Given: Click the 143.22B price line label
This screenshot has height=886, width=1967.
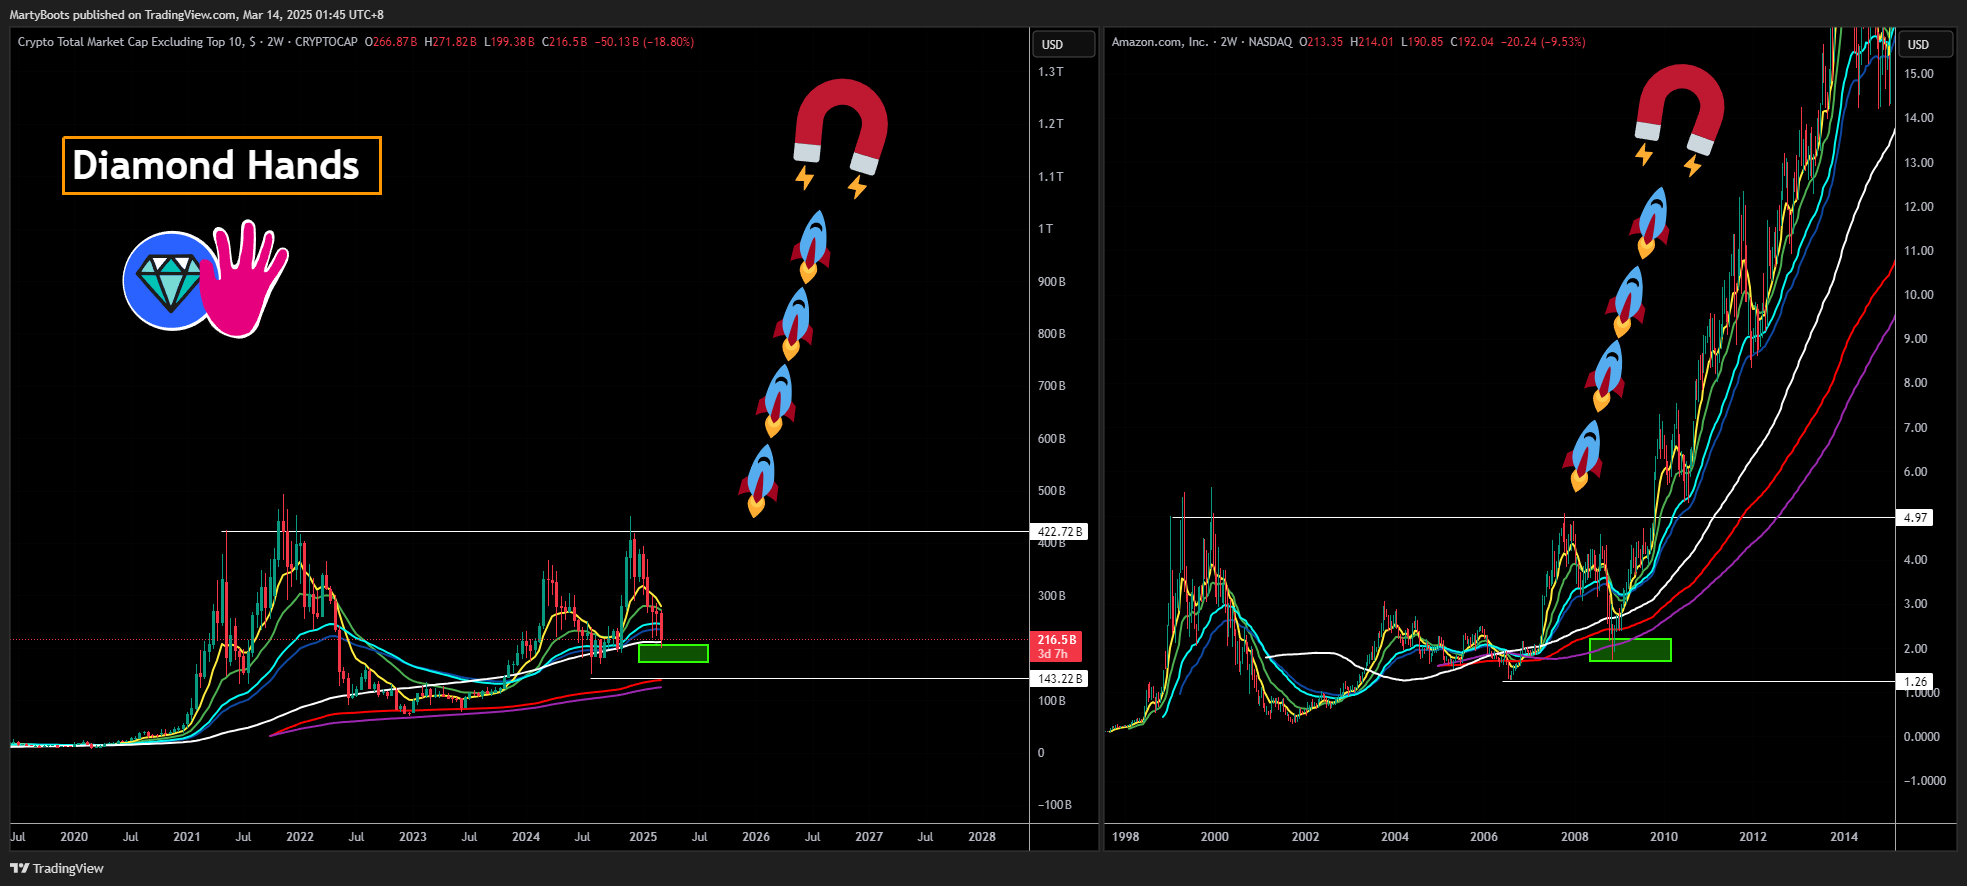Looking at the screenshot, I should coord(1059,679).
